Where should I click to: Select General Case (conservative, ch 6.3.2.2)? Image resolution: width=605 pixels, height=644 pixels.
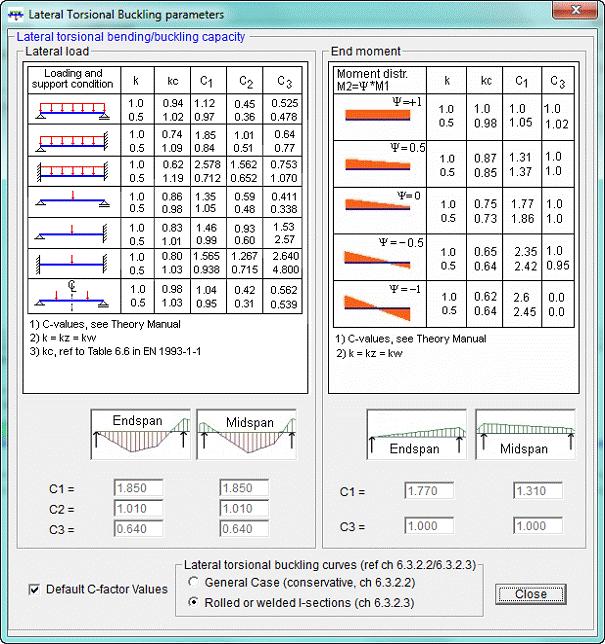pos(193,582)
